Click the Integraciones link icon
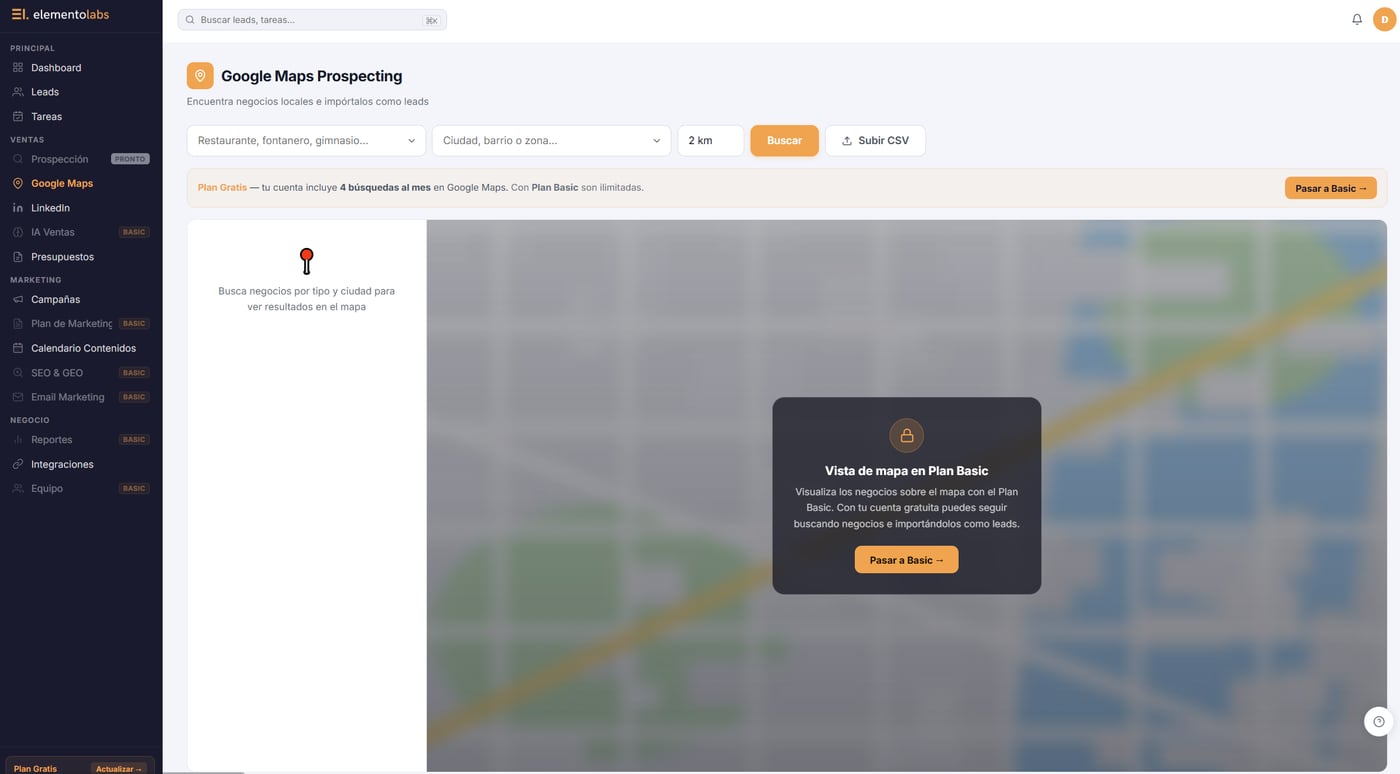Viewport: 1400px width, 774px height. click(18, 464)
